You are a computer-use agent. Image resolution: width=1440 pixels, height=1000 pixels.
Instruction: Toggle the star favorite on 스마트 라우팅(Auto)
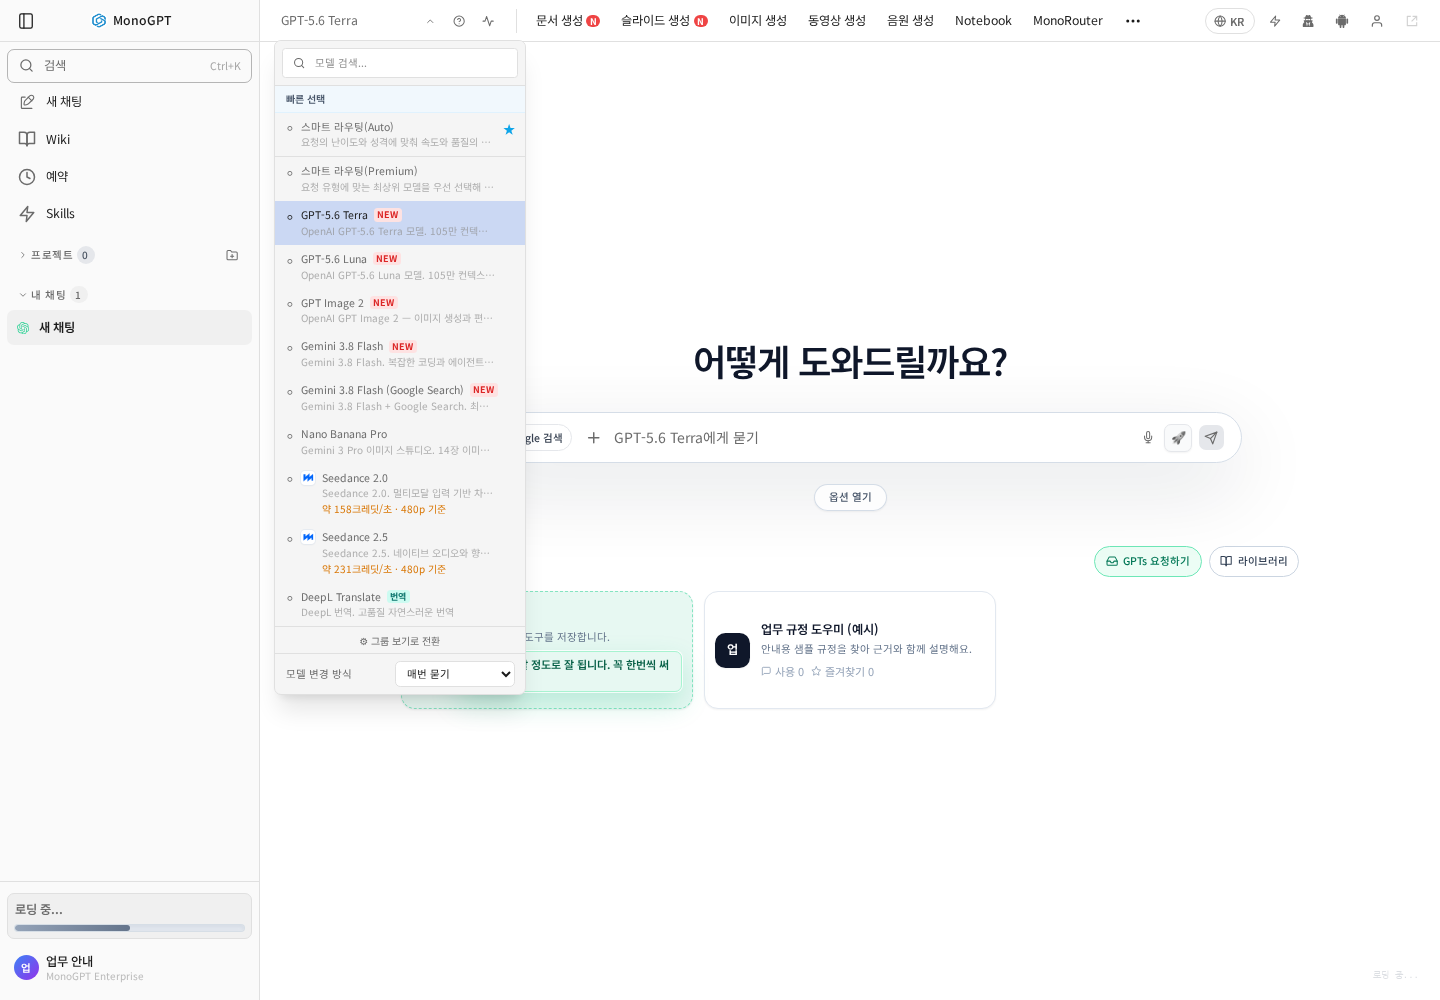509,130
